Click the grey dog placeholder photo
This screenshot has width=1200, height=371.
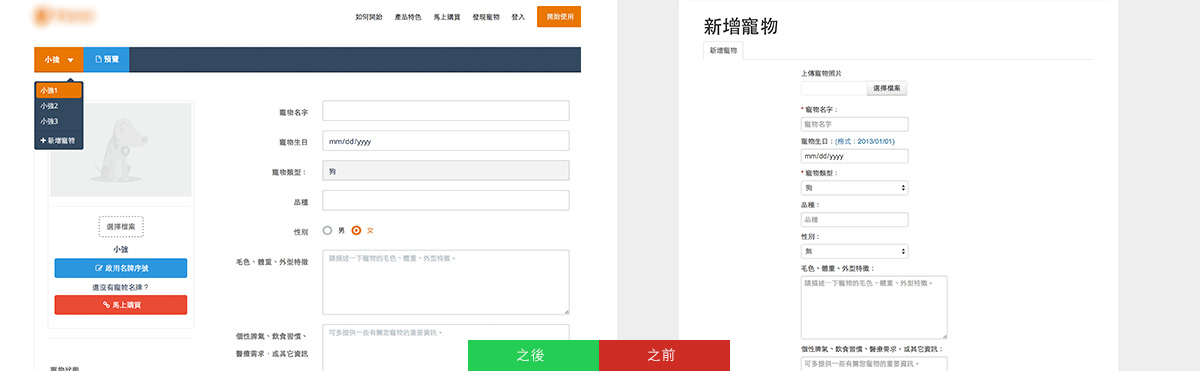pos(121,149)
